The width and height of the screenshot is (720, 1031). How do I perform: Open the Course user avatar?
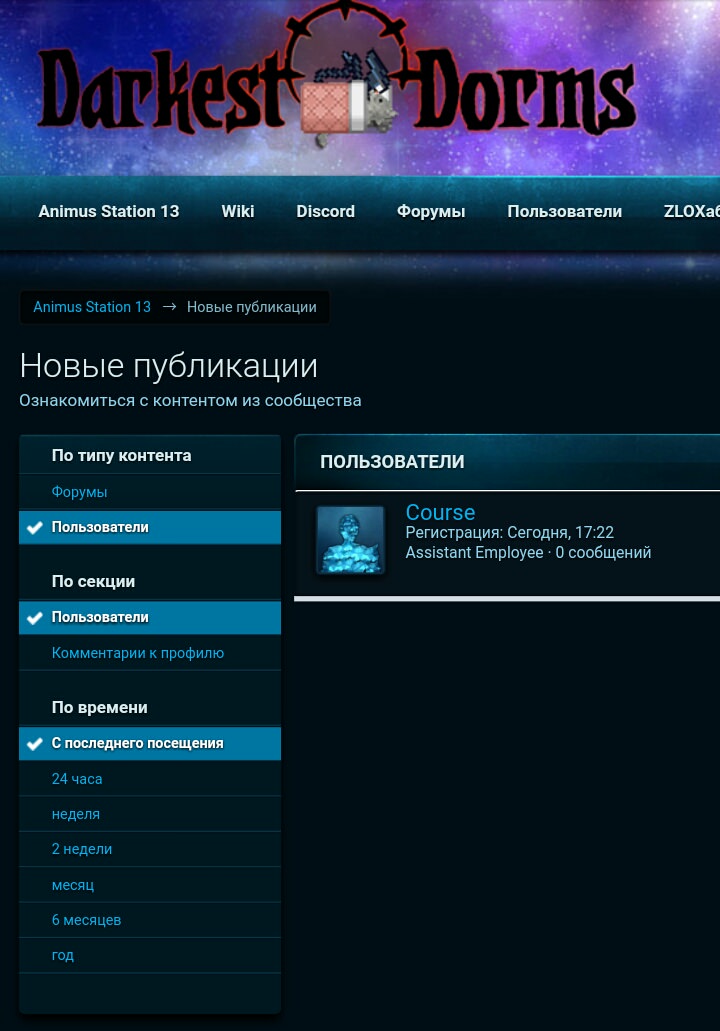tap(350, 540)
